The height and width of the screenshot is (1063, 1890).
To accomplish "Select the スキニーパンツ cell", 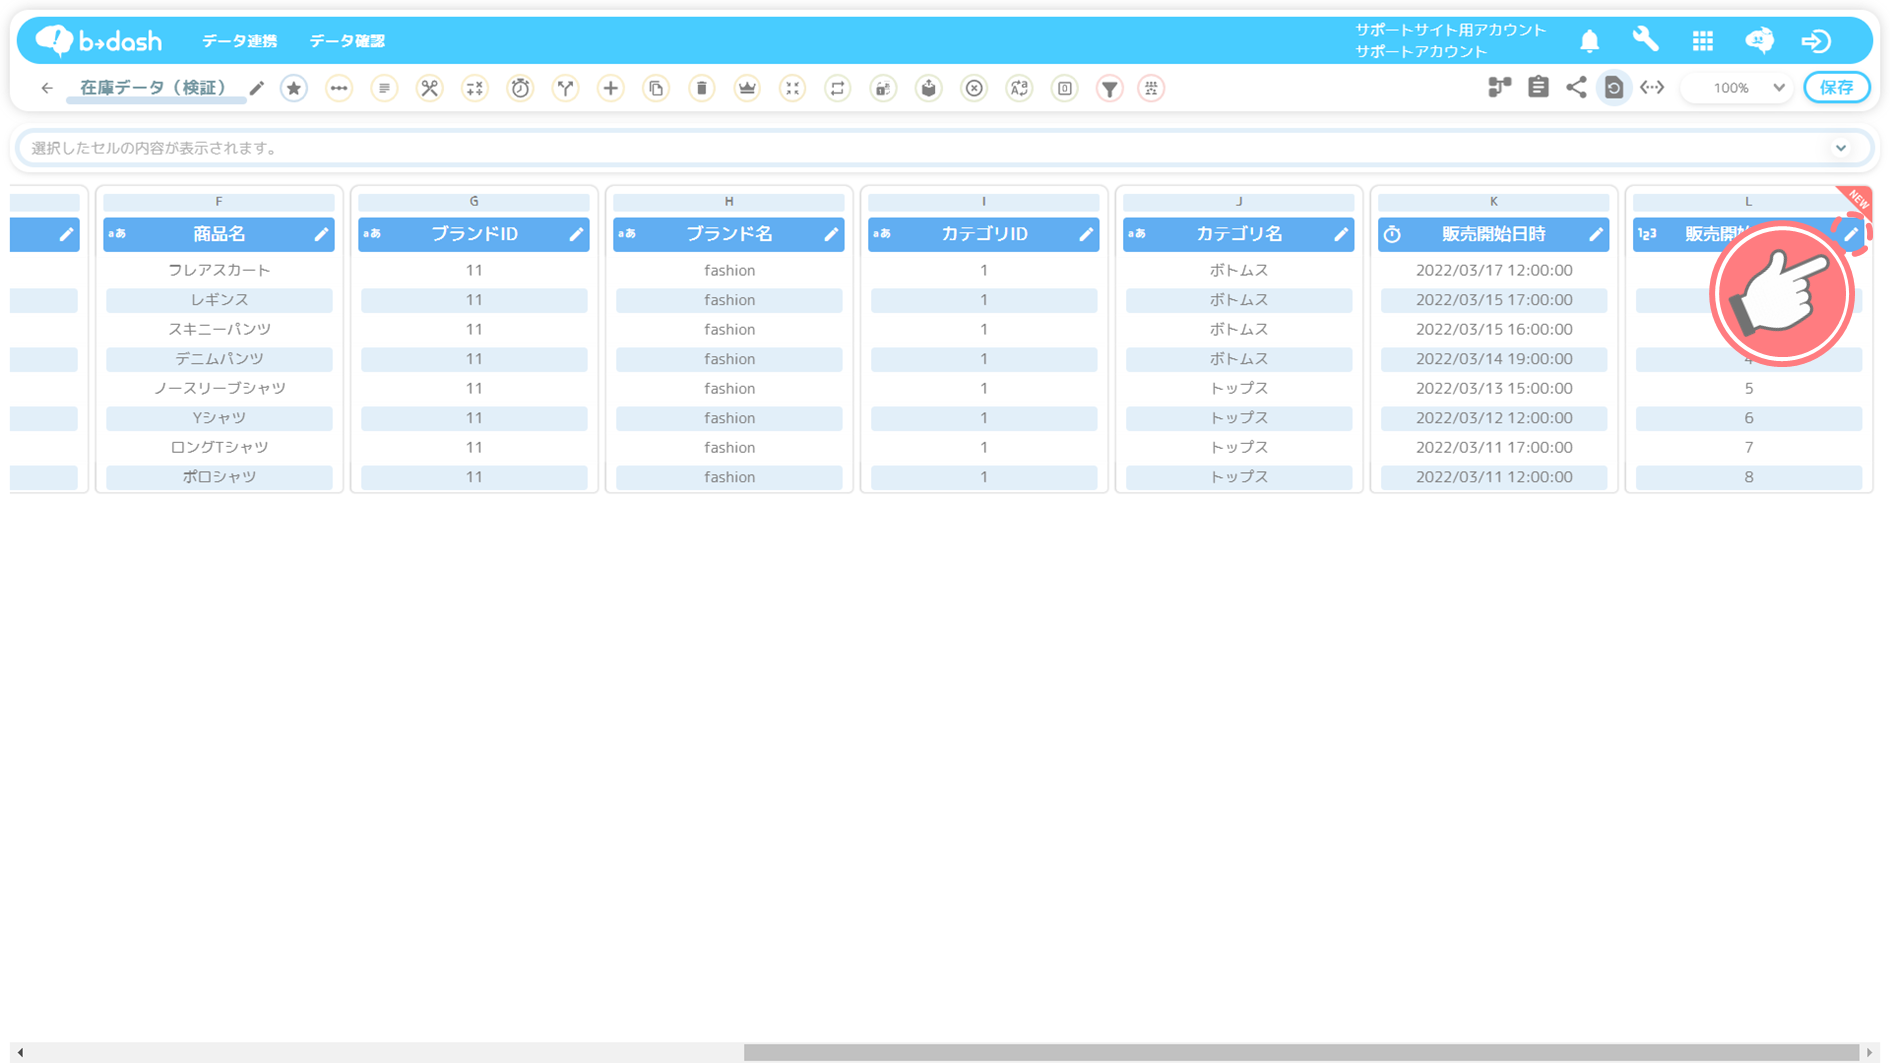I will coord(219,329).
